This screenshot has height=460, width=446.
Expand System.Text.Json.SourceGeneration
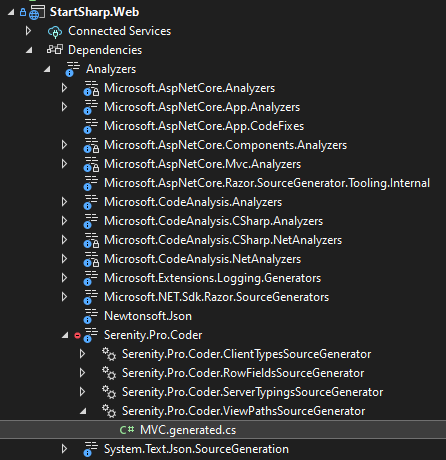[x=64, y=449]
